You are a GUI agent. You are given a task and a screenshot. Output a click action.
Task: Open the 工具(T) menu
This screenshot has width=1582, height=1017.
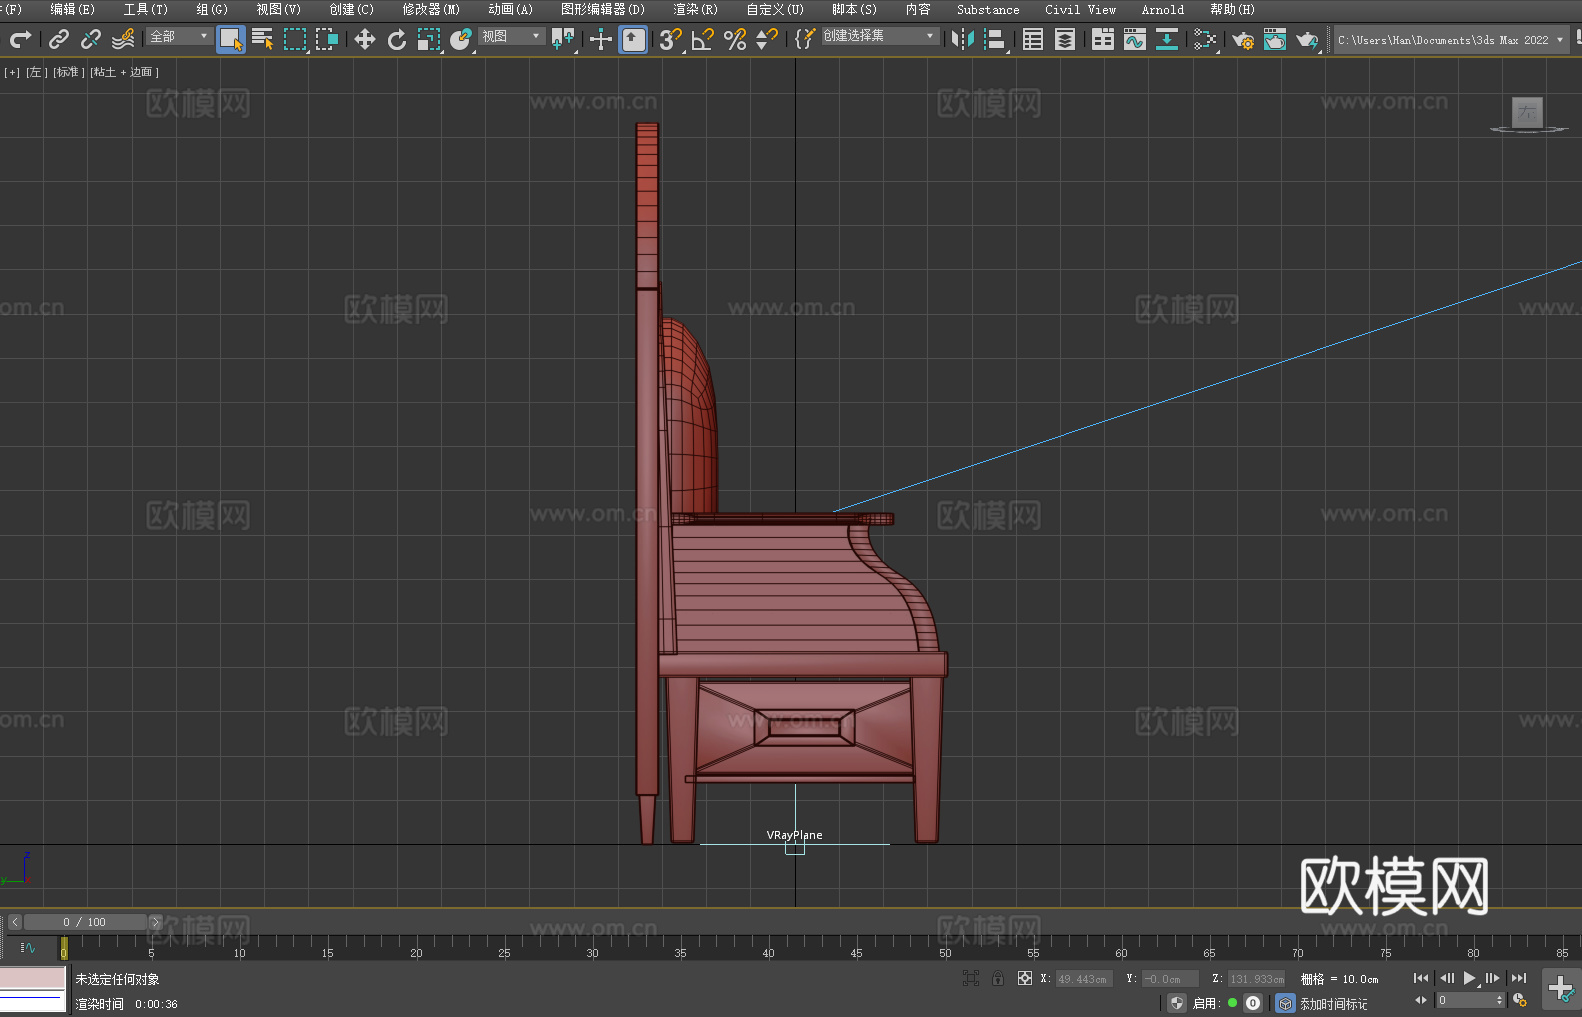click(146, 9)
